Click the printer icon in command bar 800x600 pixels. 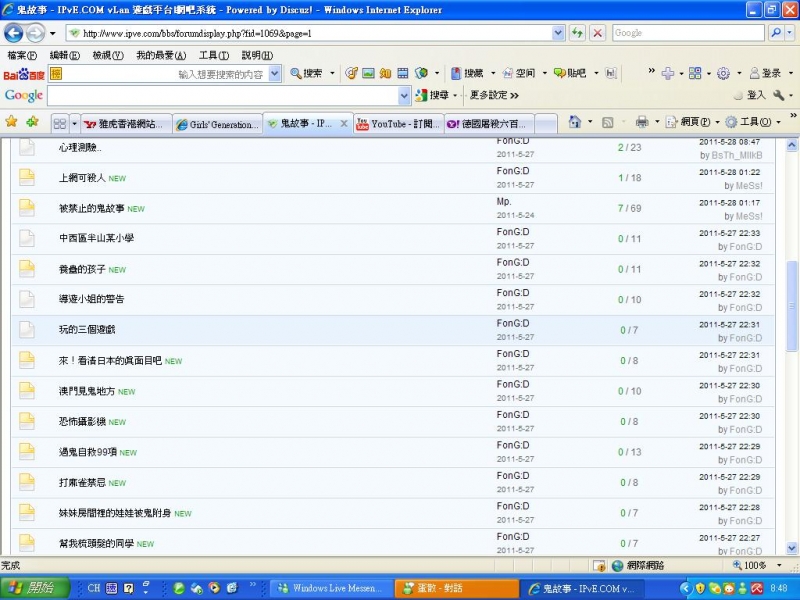(x=642, y=122)
